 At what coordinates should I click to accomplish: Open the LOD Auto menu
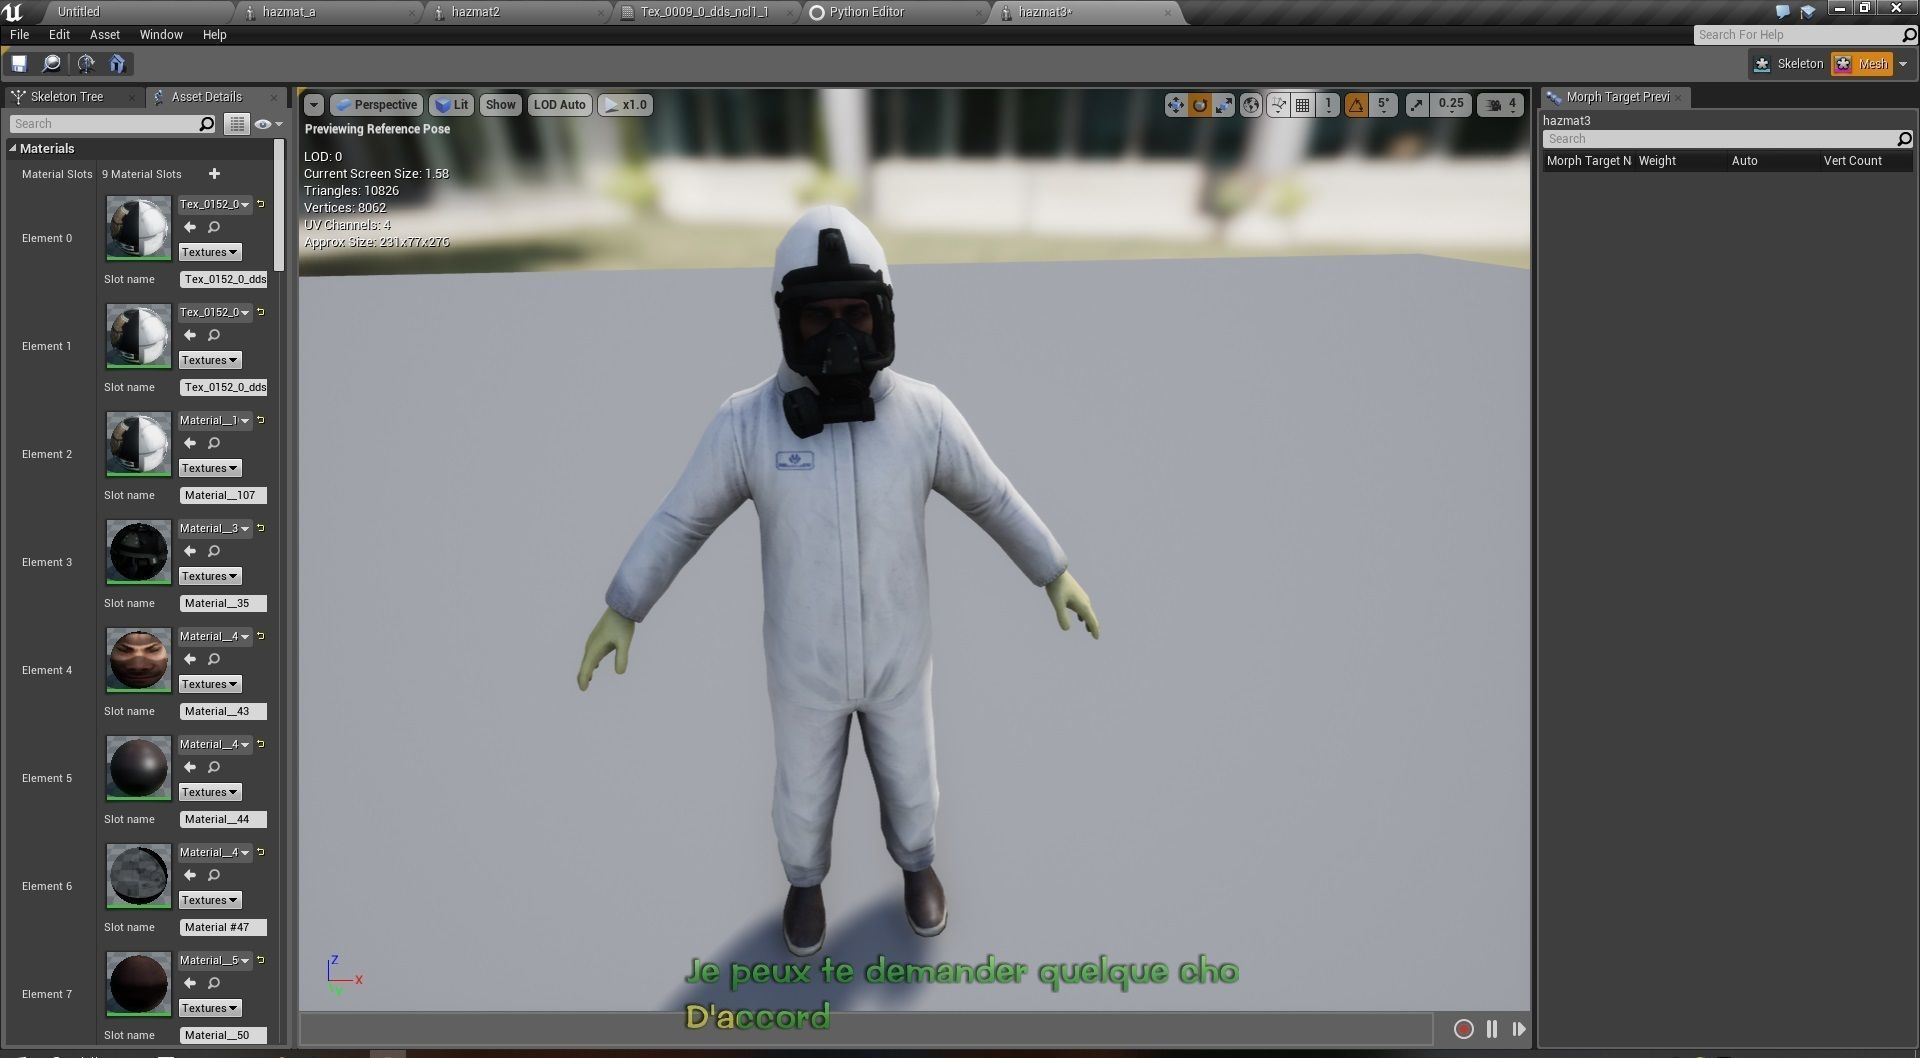(559, 105)
